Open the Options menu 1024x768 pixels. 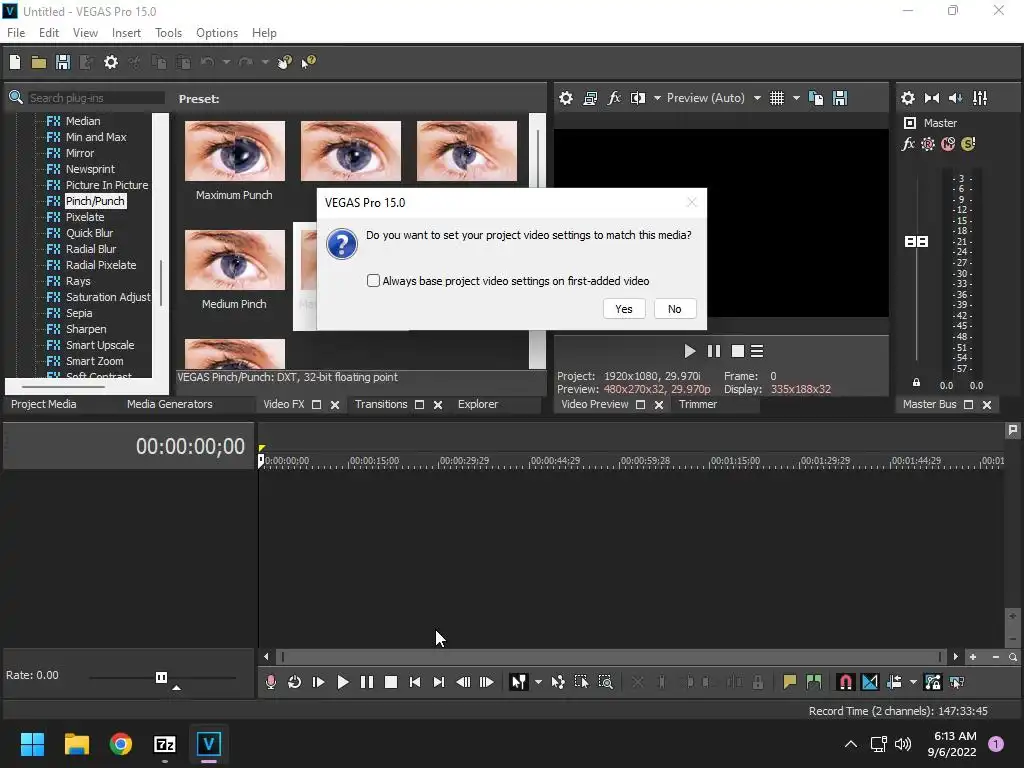[x=217, y=33]
